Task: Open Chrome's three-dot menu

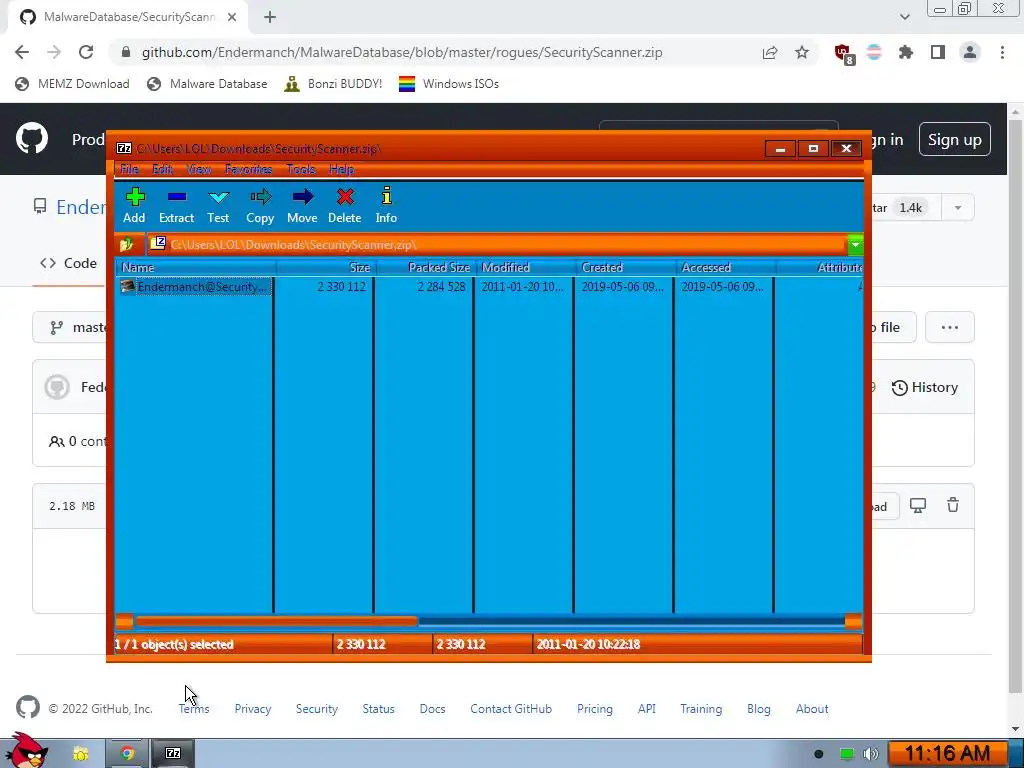Action: point(1002,52)
